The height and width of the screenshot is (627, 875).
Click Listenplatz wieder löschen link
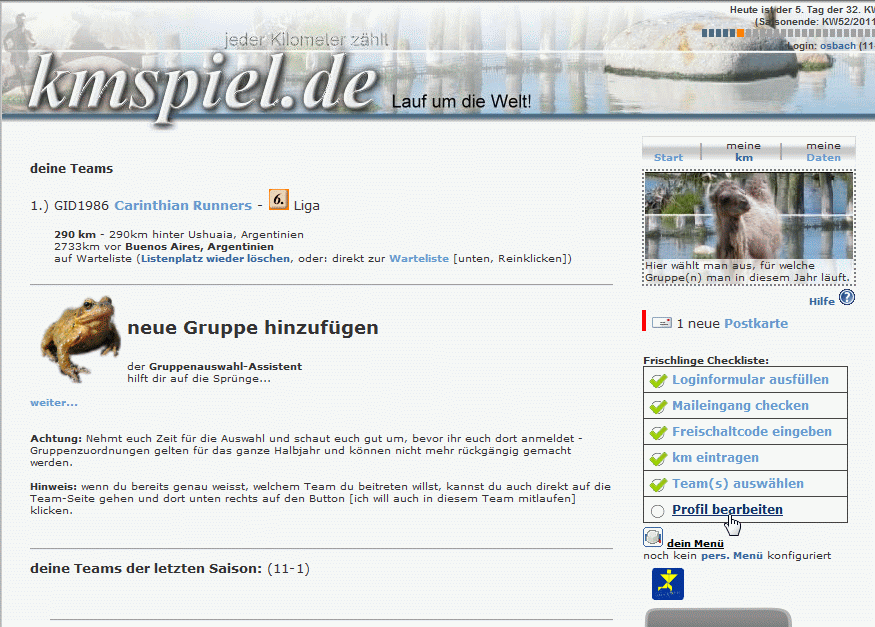pyautogui.click(x=213, y=258)
